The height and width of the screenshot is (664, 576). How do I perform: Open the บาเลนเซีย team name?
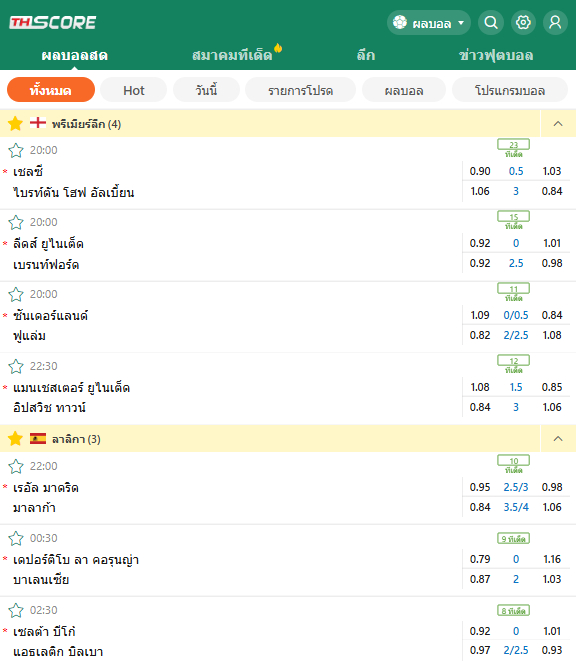[41, 579]
